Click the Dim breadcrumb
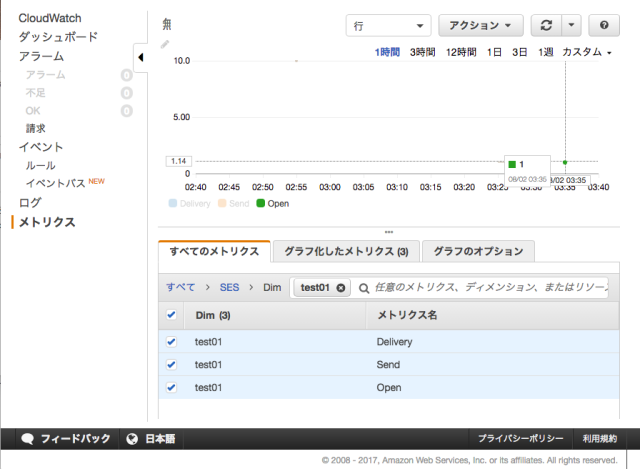The height and width of the screenshot is (469, 640). [272, 287]
